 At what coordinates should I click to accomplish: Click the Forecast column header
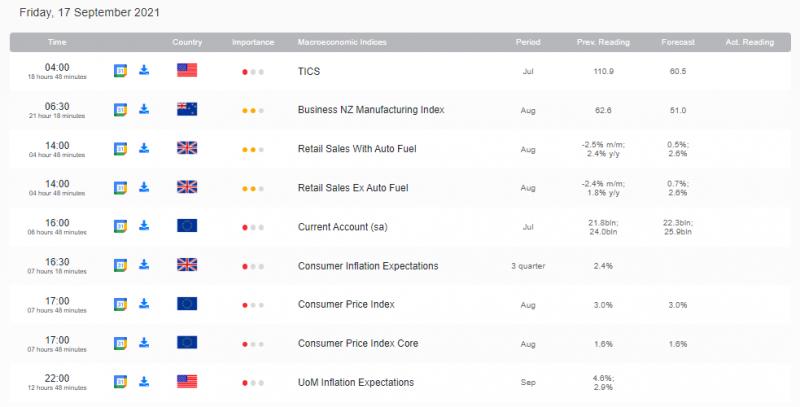pos(678,42)
